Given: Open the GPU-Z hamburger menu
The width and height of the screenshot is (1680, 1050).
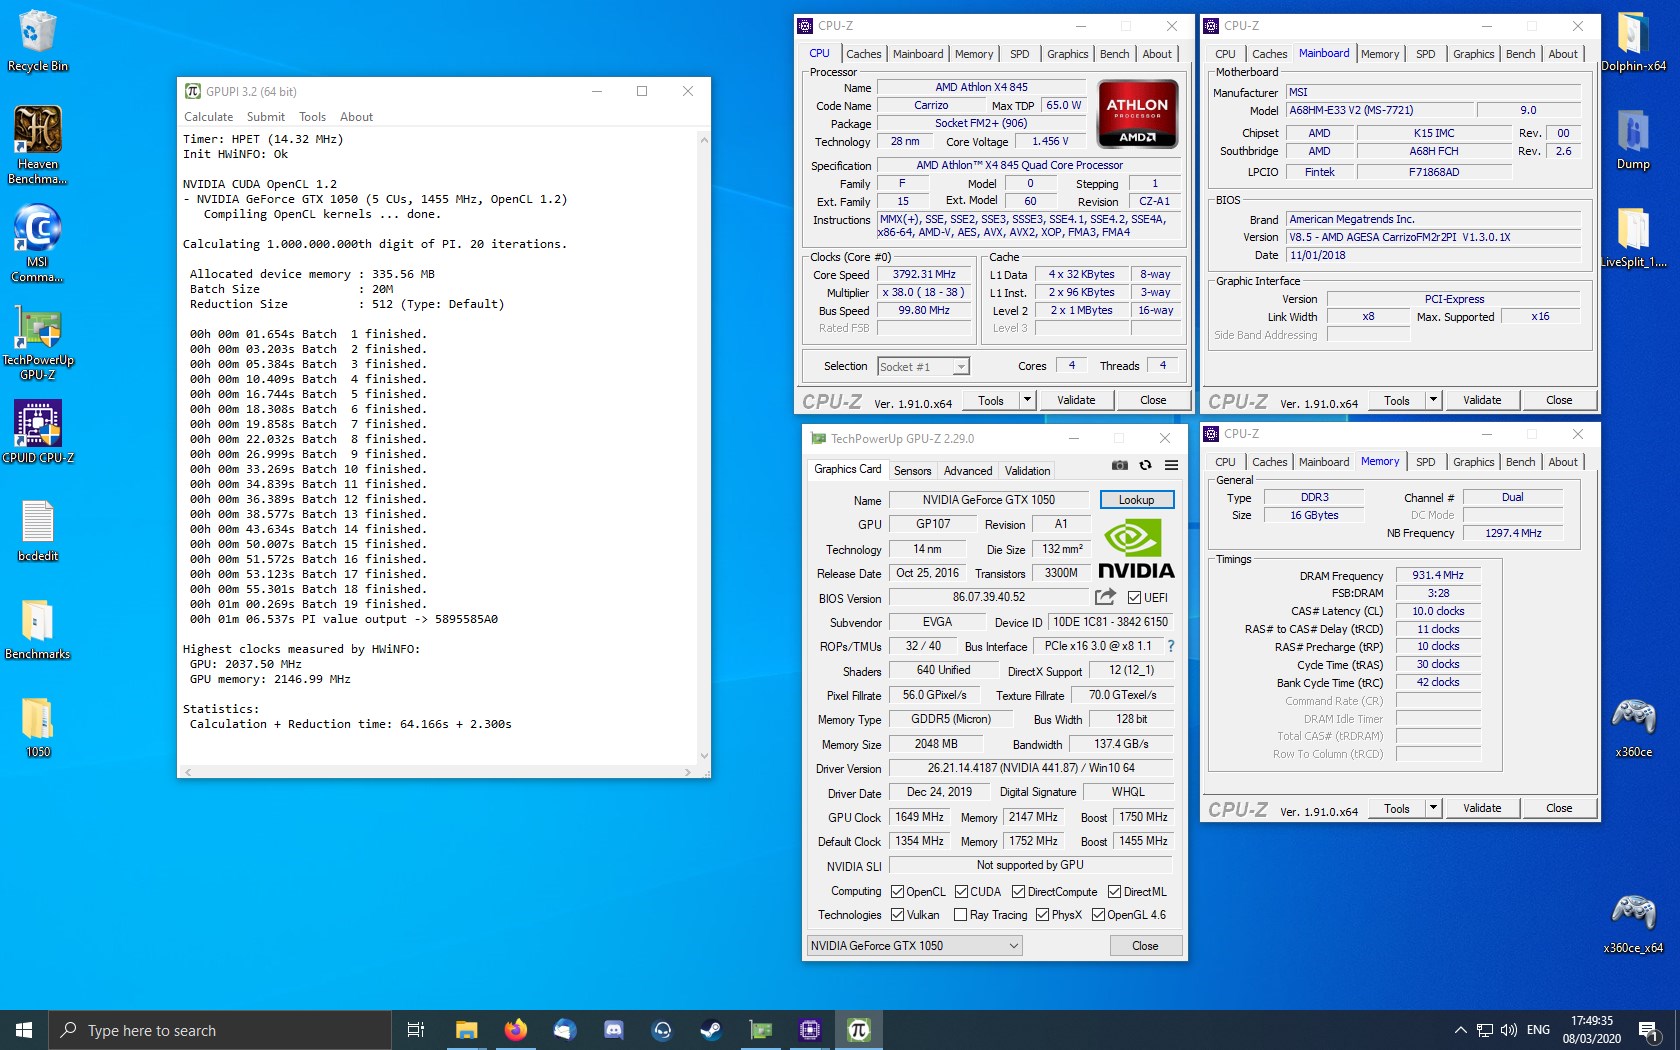Looking at the screenshot, I should (1171, 465).
